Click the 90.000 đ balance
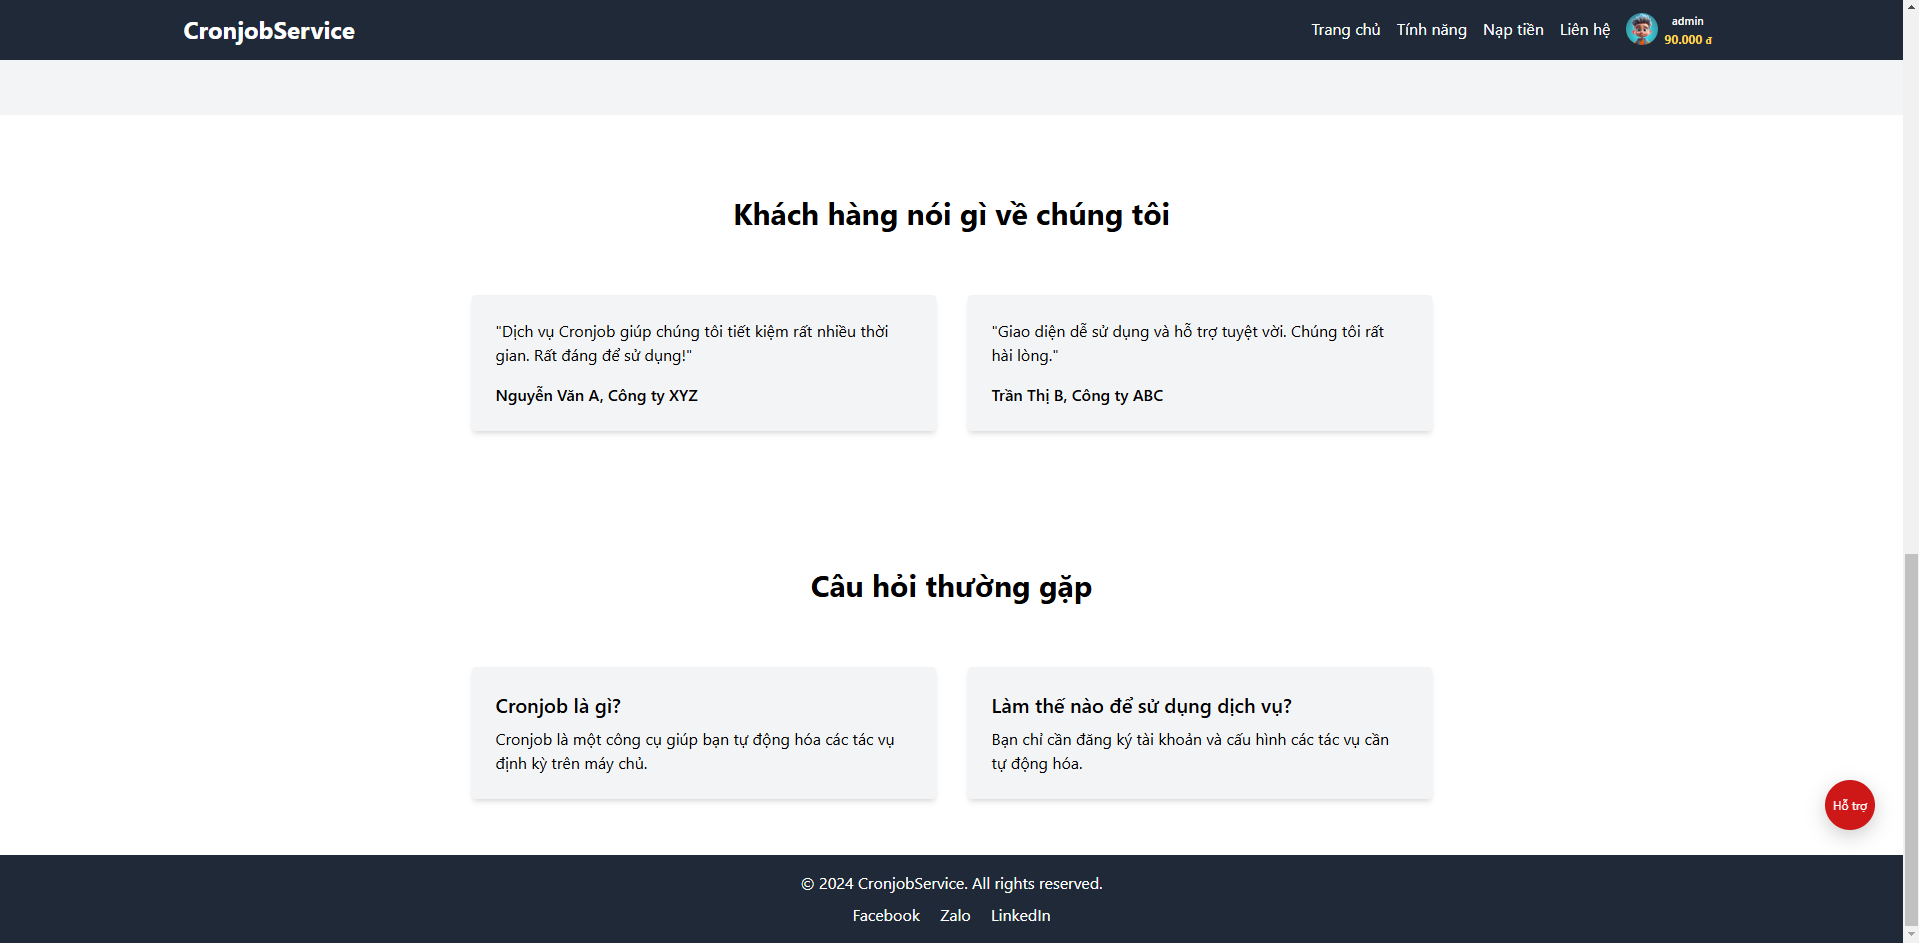This screenshot has width=1919, height=943. pyautogui.click(x=1687, y=40)
